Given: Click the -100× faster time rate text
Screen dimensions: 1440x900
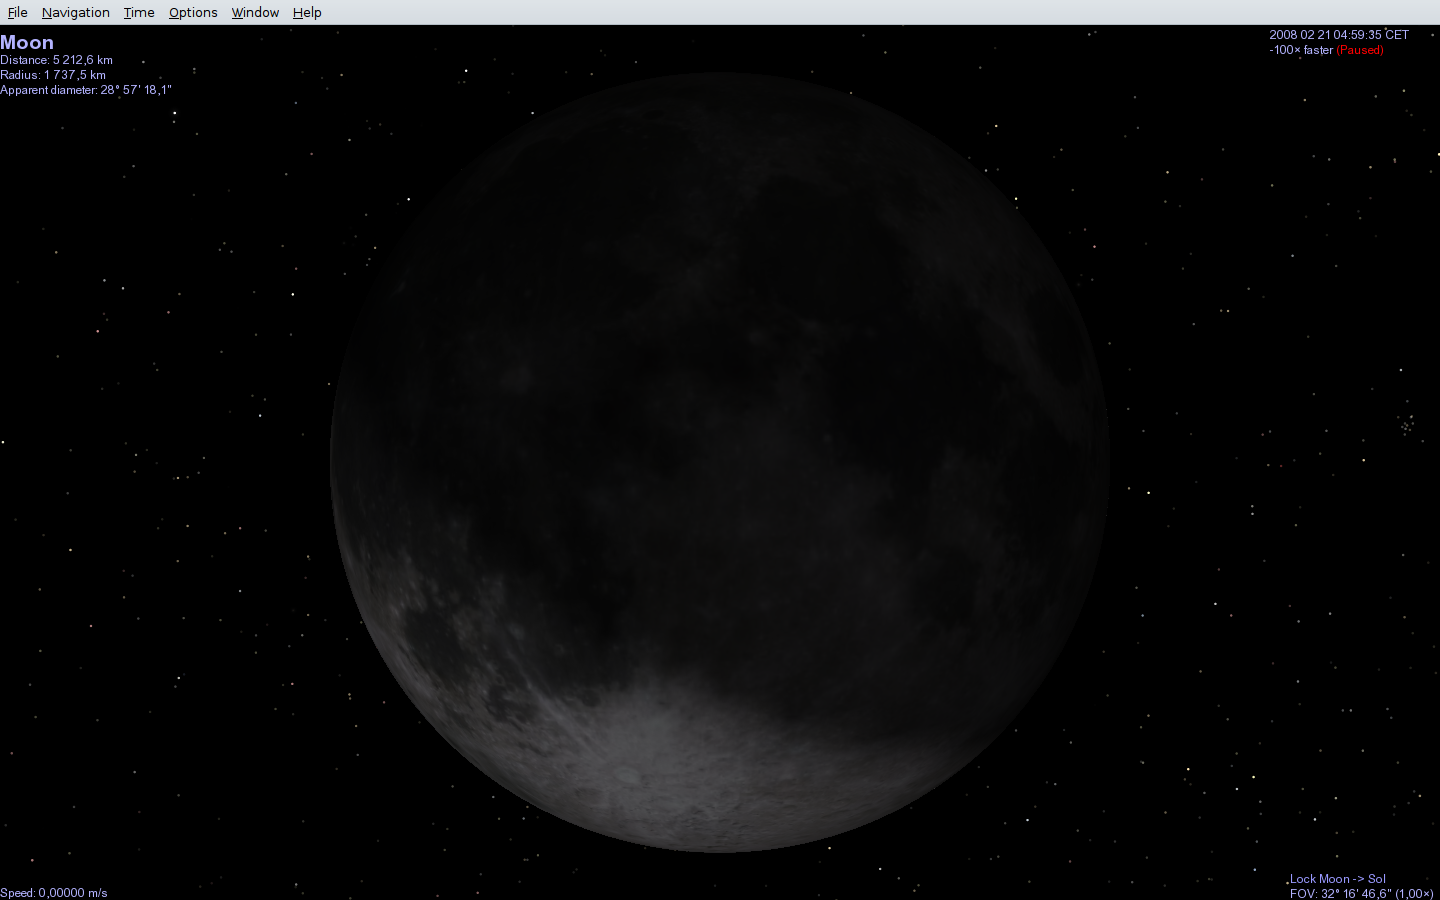Looking at the screenshot, I should [1301, 50].
